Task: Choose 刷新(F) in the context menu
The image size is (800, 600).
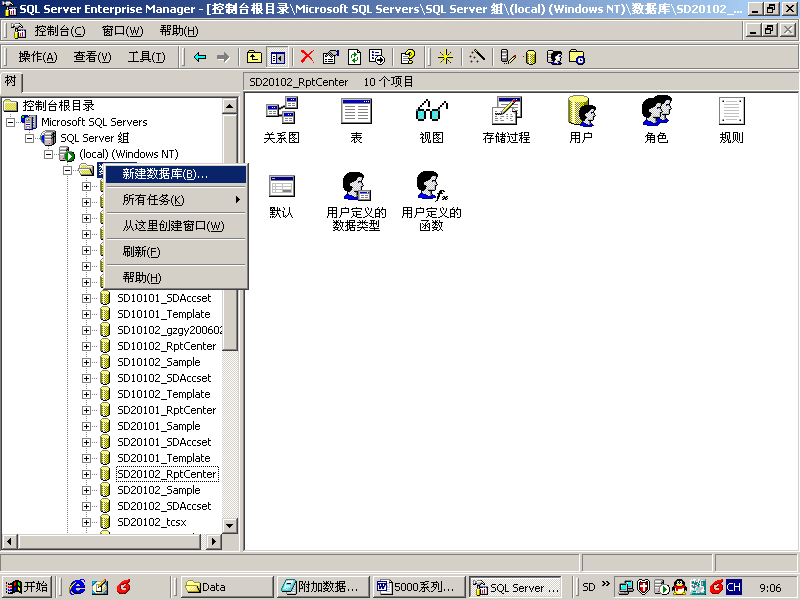Action: point(176,252)
